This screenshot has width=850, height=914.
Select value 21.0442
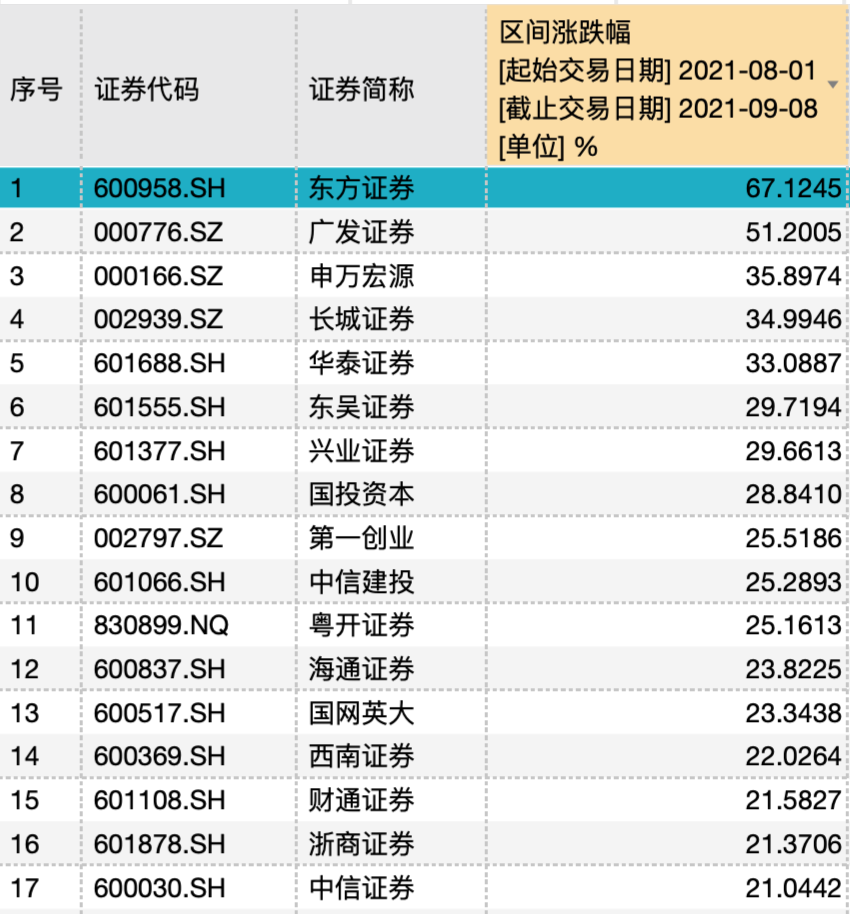(793, 888)
